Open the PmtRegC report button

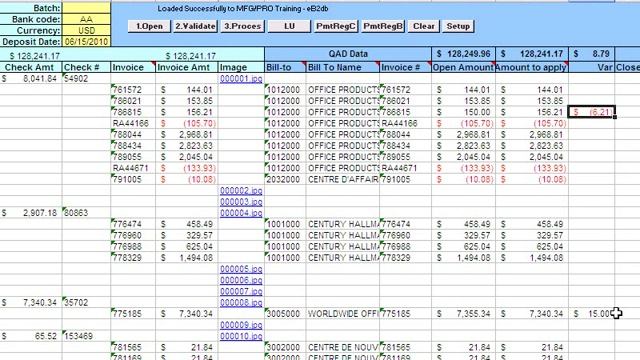[336, 26]
